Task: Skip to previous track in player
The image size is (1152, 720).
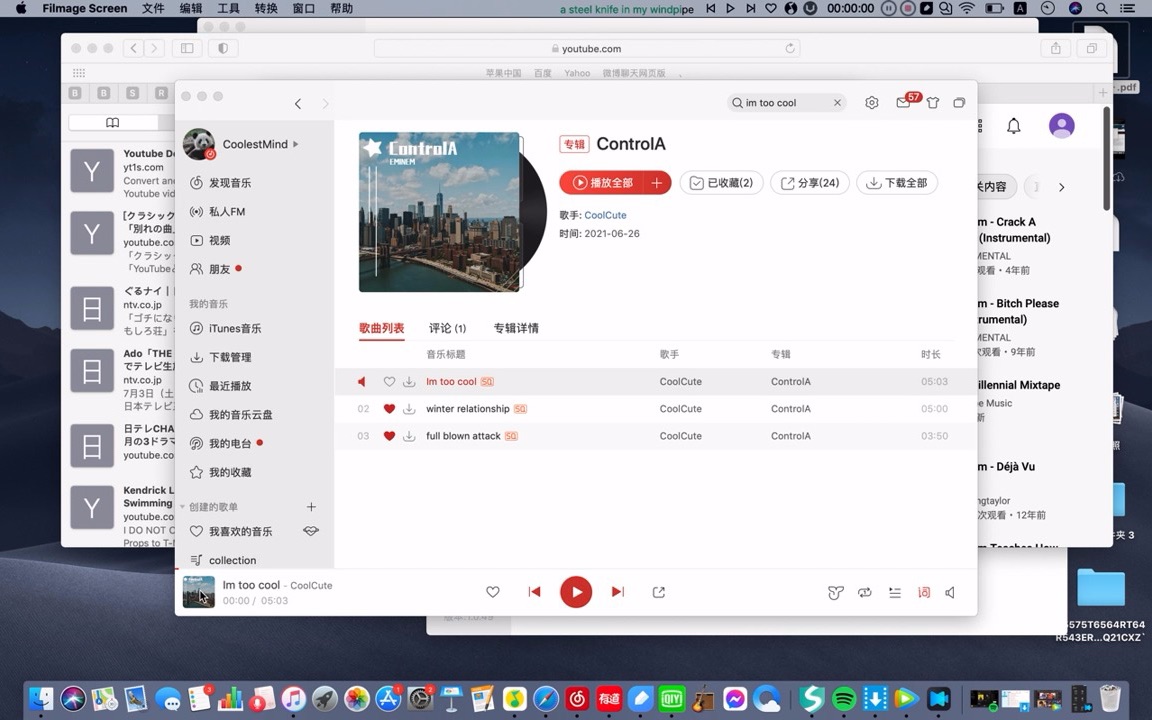Action: (x=534, y=591)
